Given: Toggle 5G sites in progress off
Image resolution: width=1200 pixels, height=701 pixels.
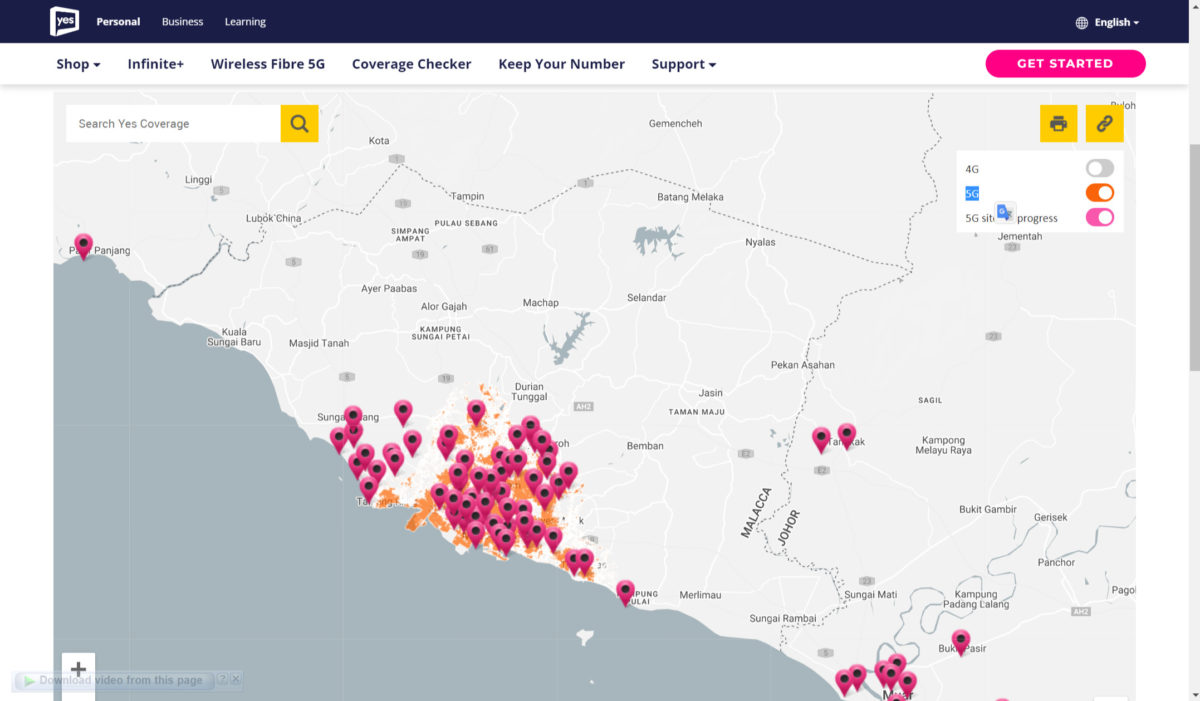Looking at the screenshot, I should [1099, 217].
